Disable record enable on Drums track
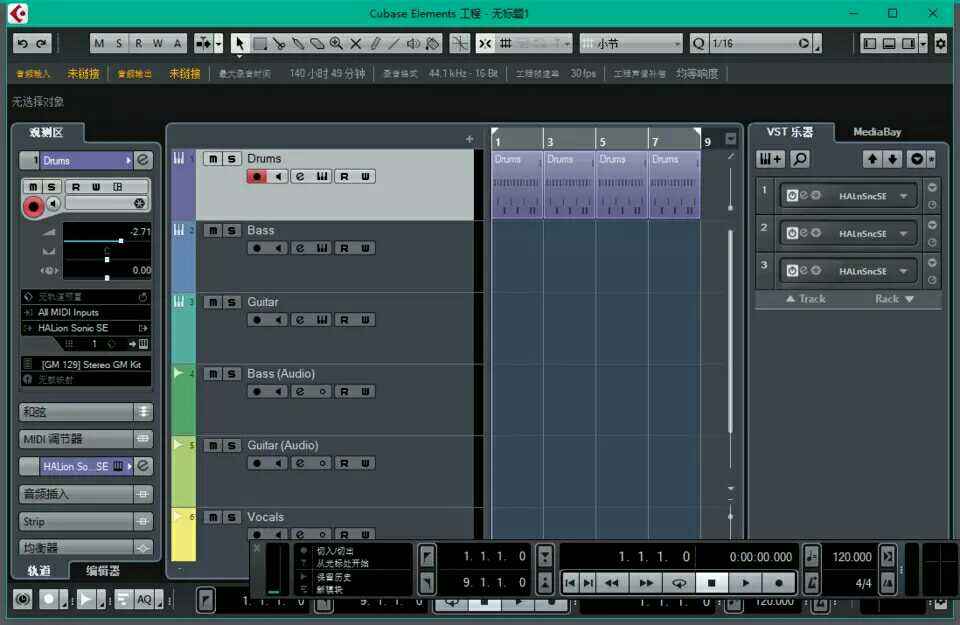The height and width of the screenshot is (625, 960). point(257,176)
